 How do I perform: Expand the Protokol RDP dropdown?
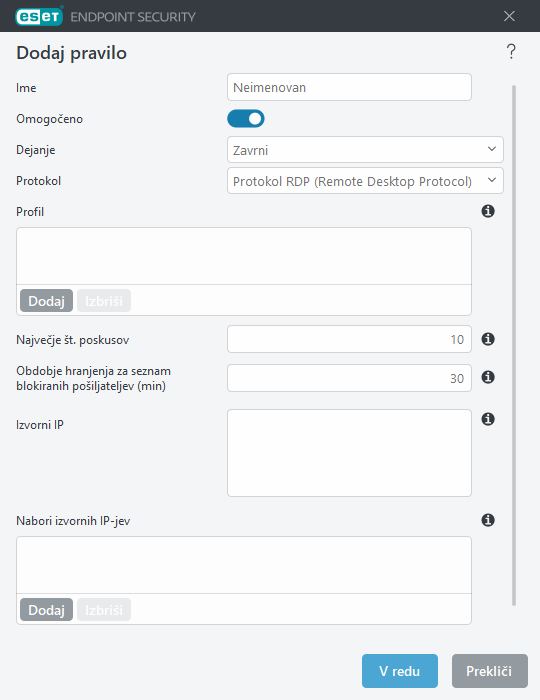365,181
